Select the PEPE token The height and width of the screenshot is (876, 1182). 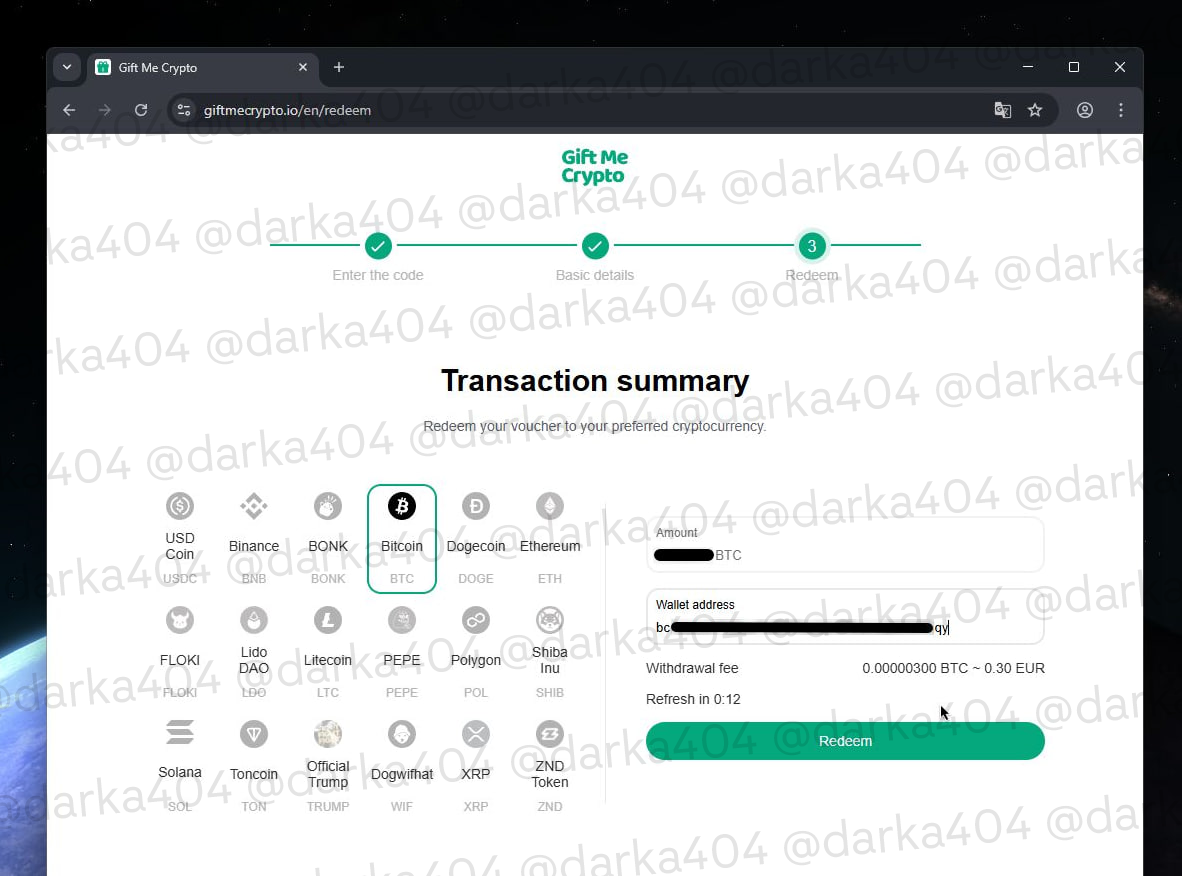(x=402, y=652)
